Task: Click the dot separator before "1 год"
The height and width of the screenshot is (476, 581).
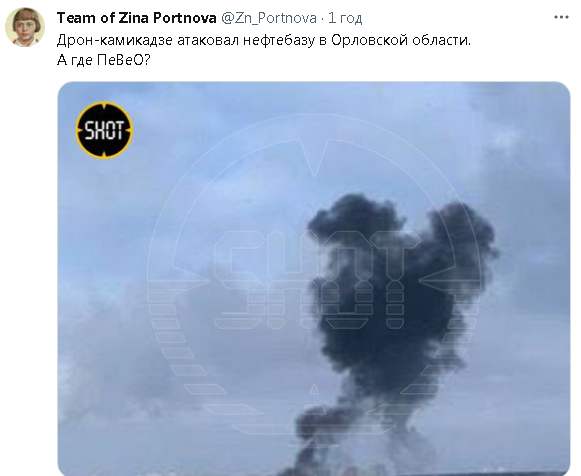Action: click(x=322, y=18)
